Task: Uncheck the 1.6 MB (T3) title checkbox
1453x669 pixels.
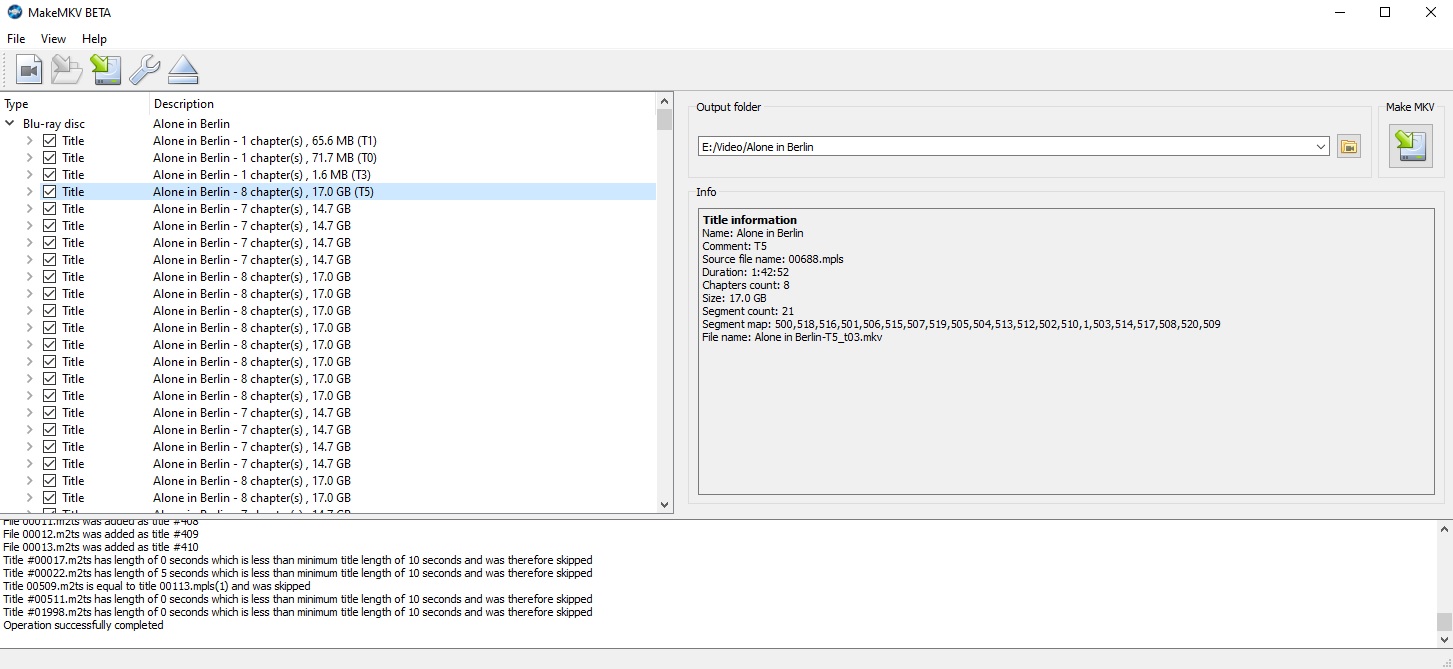Action: (50, 175)
